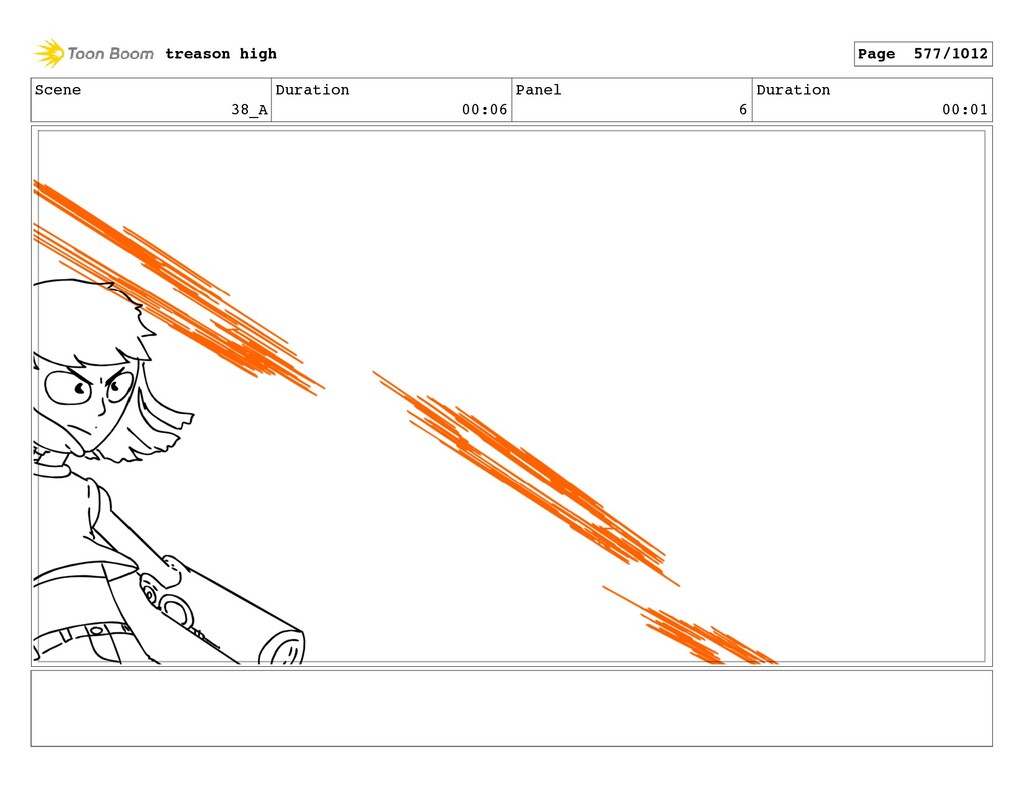1024x793 pixels.
Task: Click the panel duration value 00:01
Action: pos(965,109)
